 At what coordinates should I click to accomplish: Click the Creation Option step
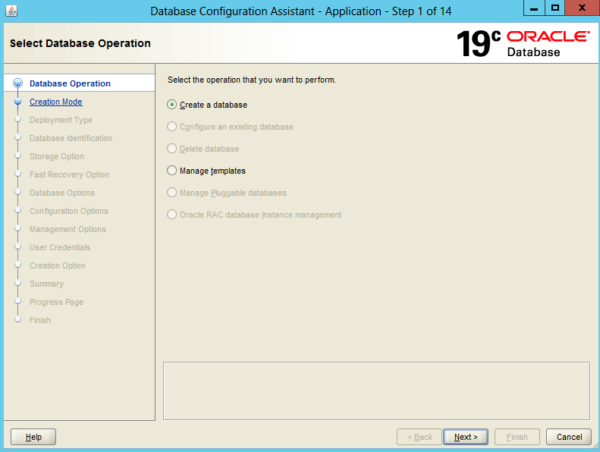pyautogui.click(x=57, y=265)
